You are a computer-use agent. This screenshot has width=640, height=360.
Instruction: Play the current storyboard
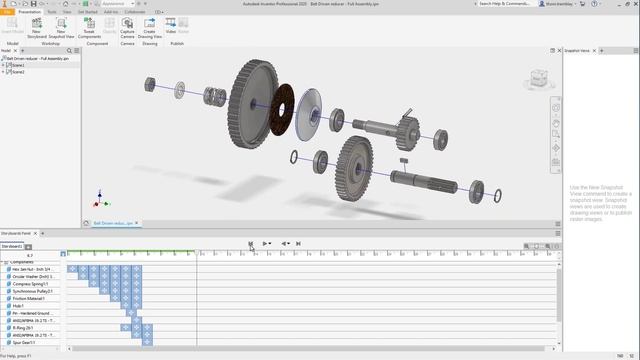tap(264, 244)
